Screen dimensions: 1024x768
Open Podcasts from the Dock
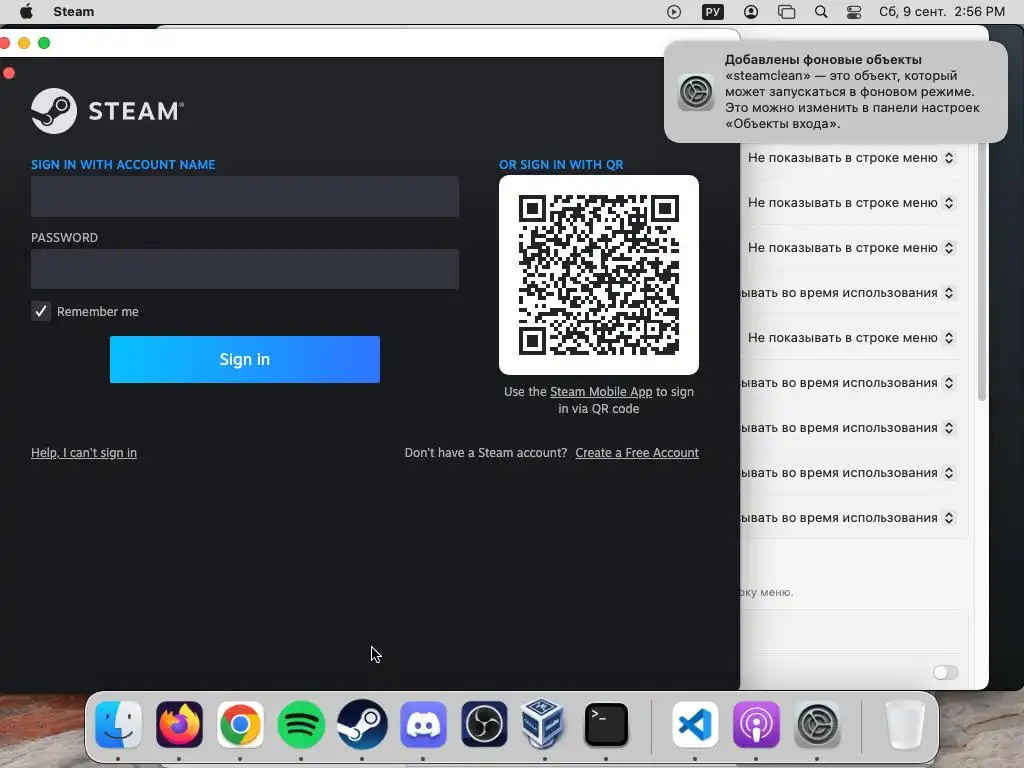[756, 724]
